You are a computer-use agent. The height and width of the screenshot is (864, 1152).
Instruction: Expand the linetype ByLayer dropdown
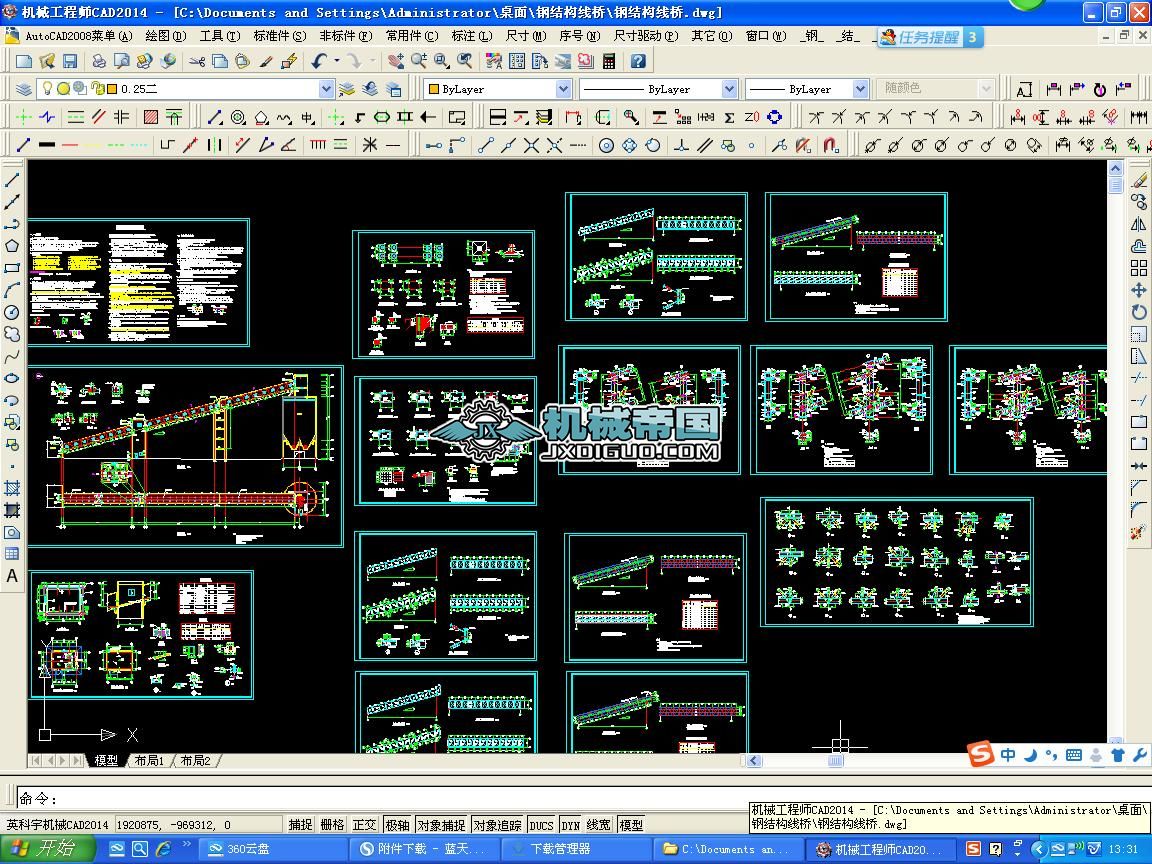pos(729,89)
